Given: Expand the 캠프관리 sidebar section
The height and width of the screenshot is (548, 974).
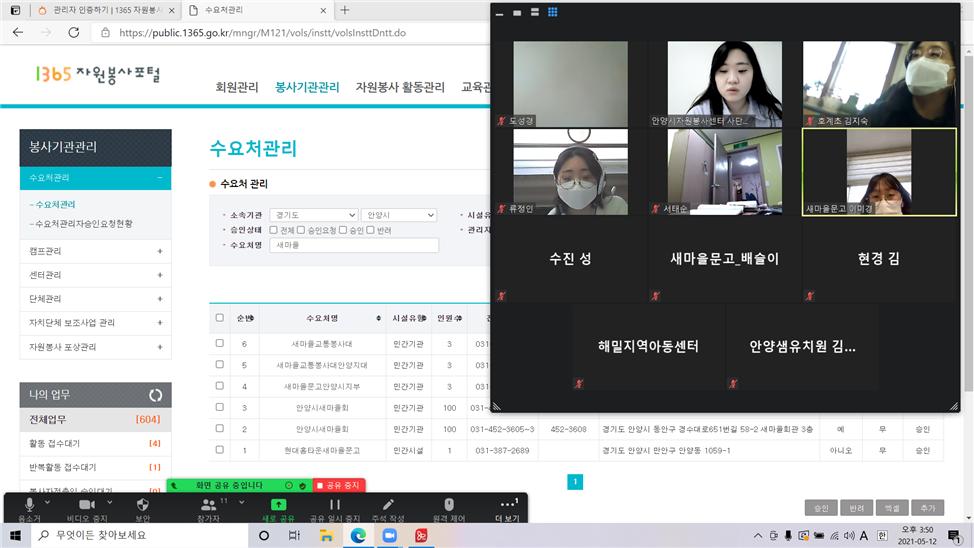Looking at the screenshot, I should click(x=95, y=251).
